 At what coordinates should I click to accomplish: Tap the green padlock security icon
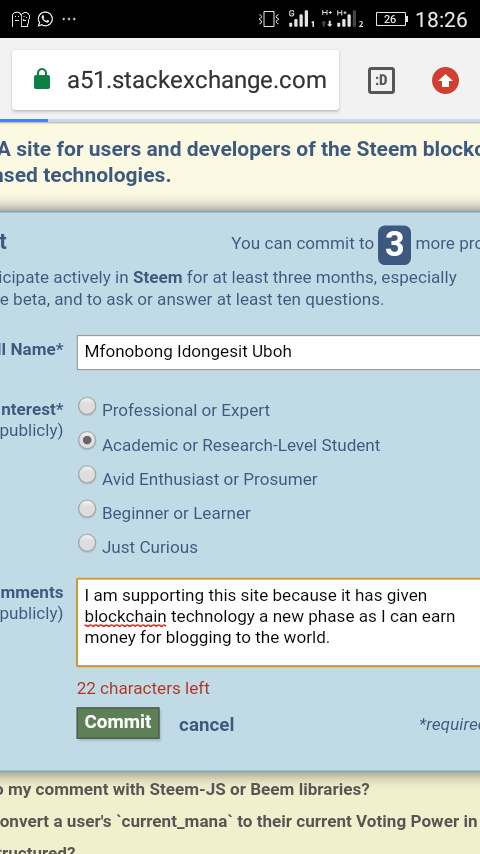pos(42,79)
